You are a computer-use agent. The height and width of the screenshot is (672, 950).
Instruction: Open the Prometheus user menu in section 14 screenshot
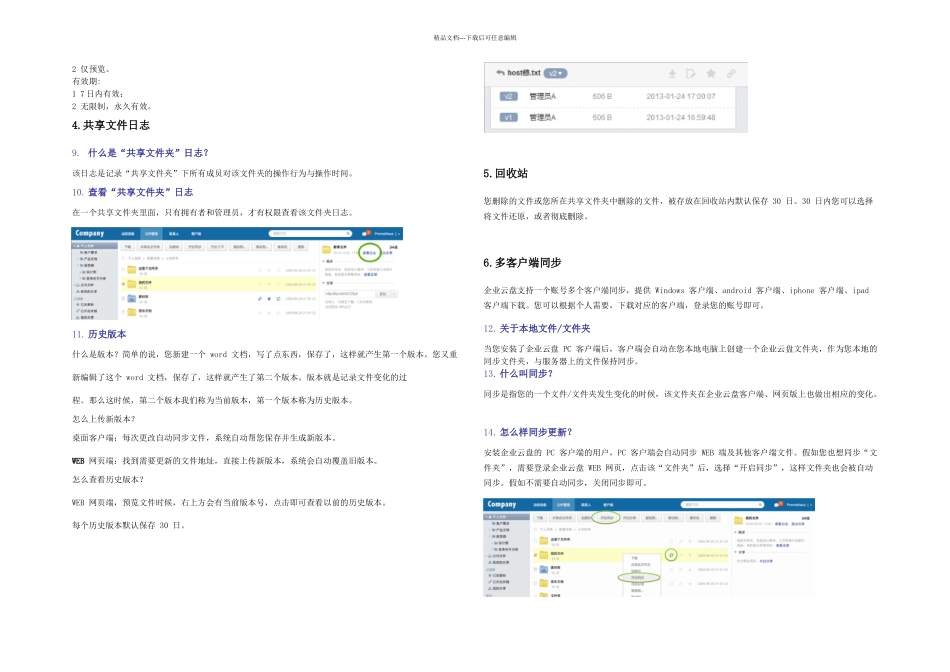800,504
